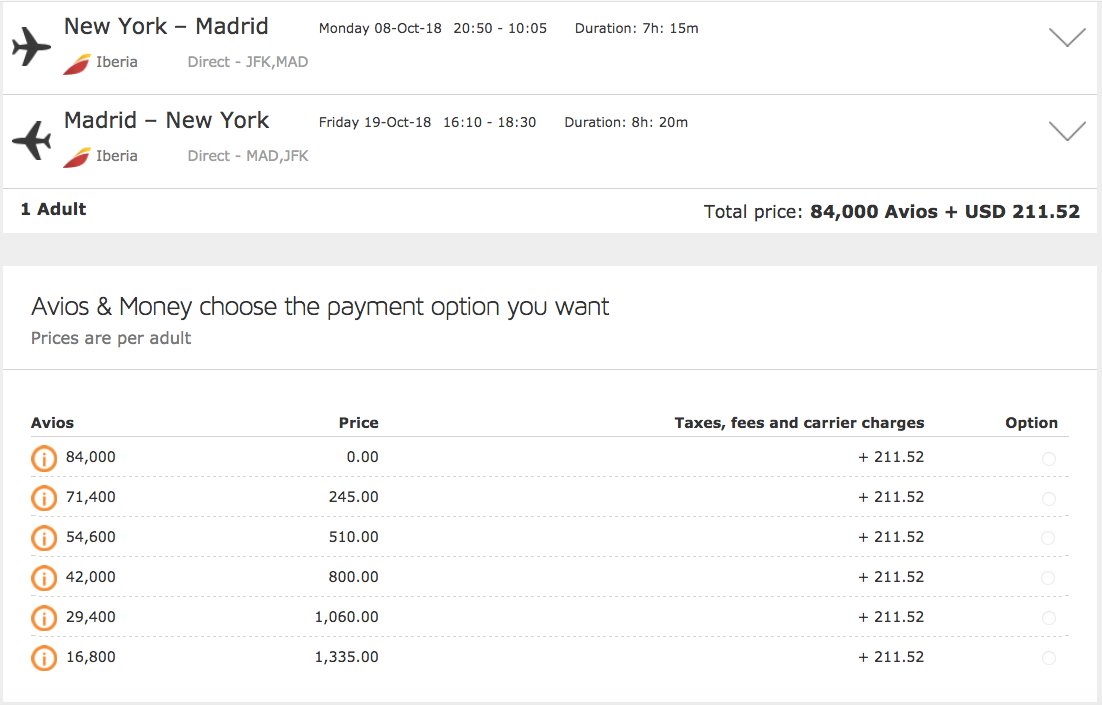This screenshot has height=705, width=1102.
Task: Select the 71,400 Avios plus 245.00 option
Action: pyautogui.click(x=1048, y=499)
